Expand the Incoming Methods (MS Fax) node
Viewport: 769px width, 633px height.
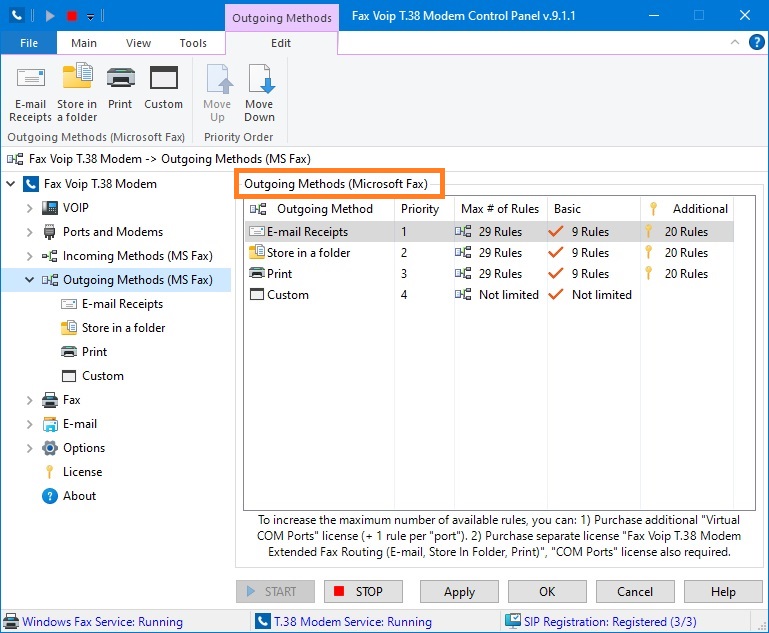tap(29, 256)
